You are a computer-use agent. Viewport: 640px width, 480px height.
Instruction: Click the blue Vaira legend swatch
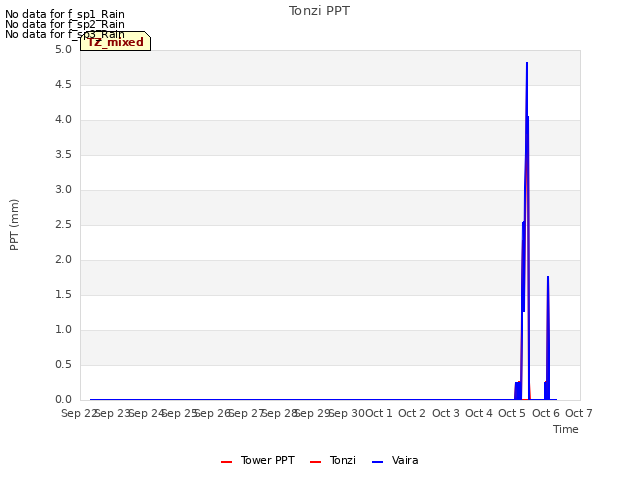(378, 462)
